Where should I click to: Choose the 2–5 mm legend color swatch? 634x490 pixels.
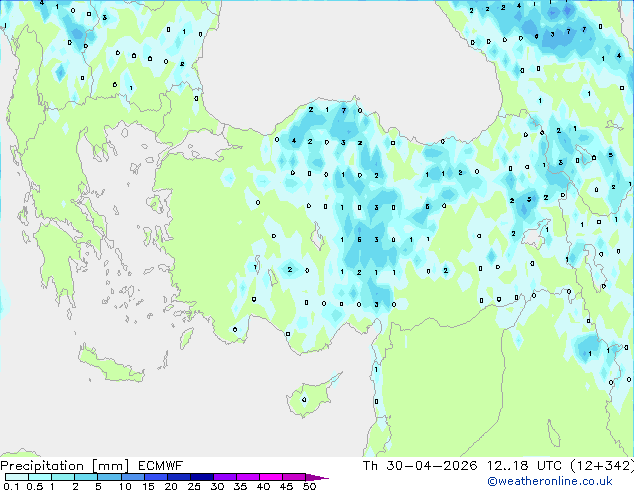pyautogui.click(x=86, y=477)
